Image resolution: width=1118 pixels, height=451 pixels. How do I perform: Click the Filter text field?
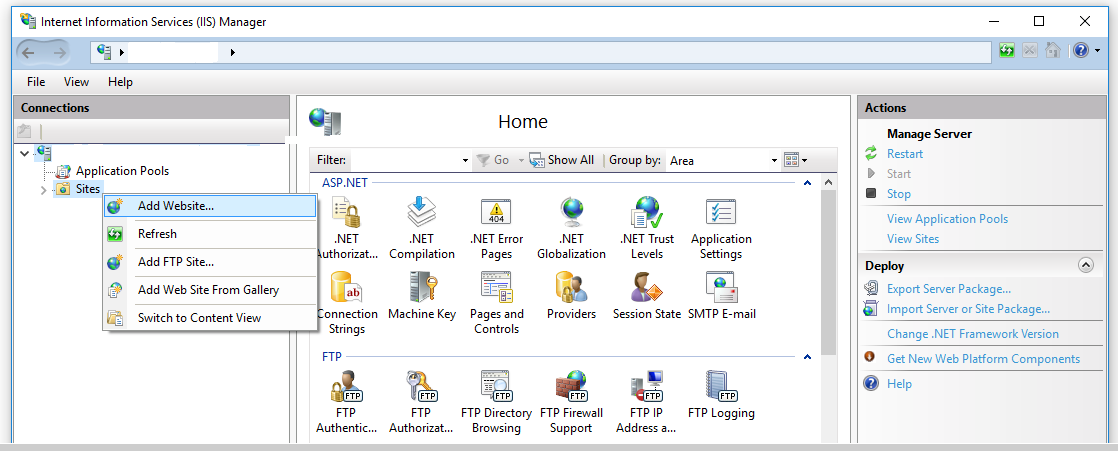tap(404, 161)
